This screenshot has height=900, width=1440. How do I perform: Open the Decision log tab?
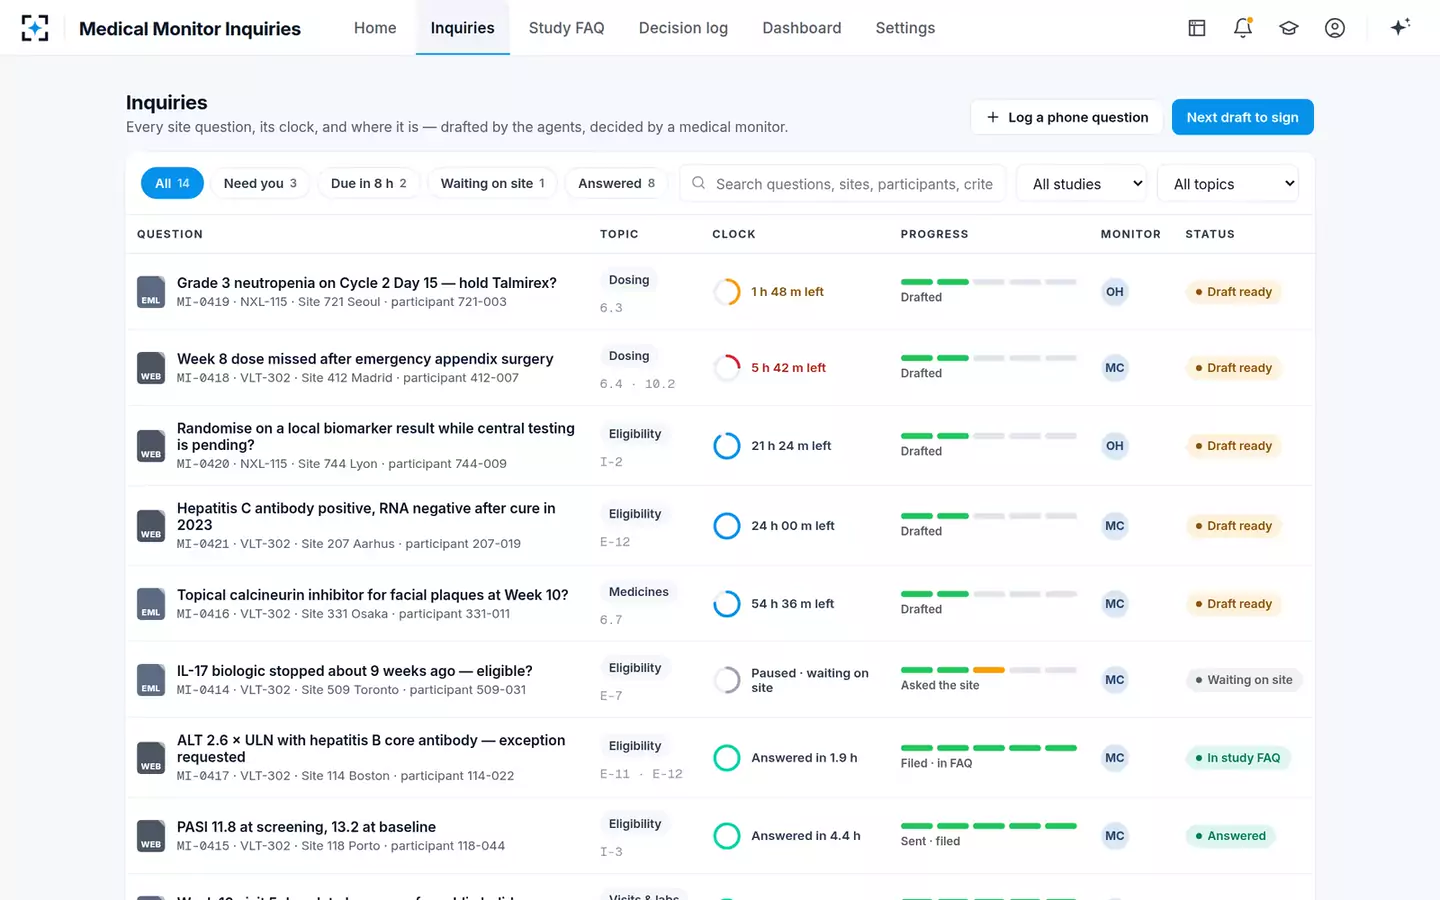click(x=684, y=28)
